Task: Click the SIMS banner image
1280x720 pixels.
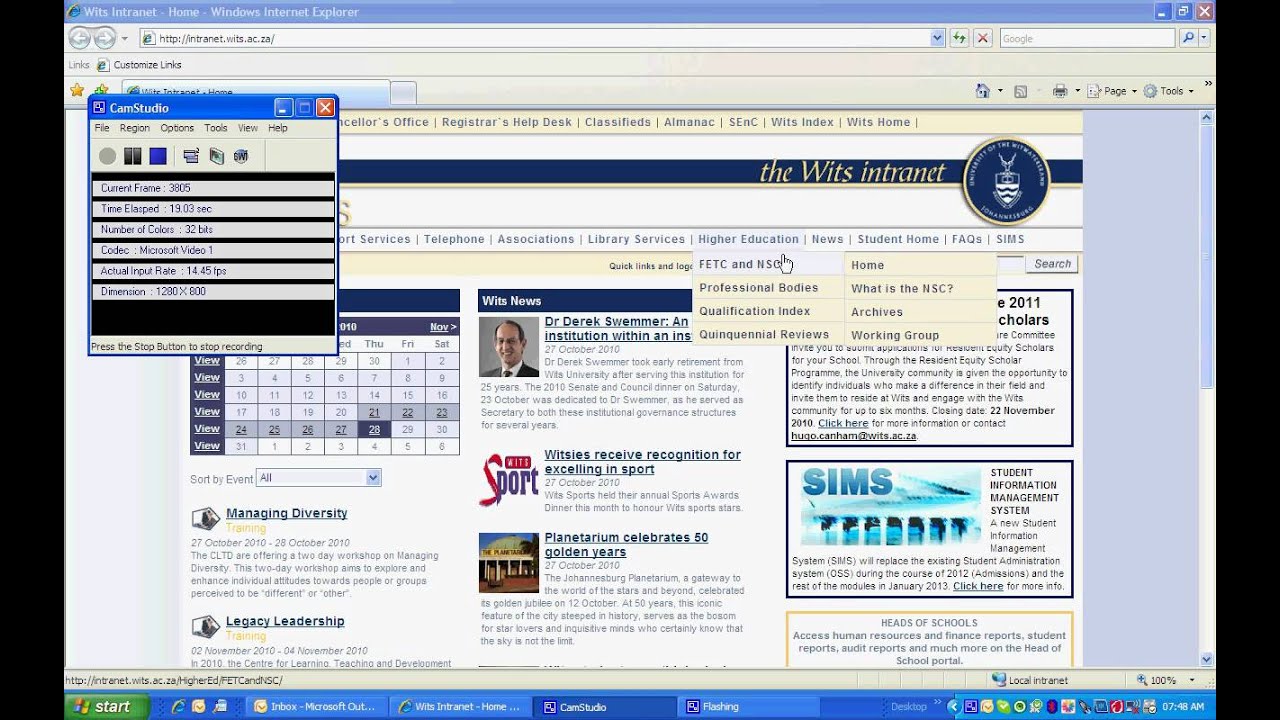Action: point(891,506)
